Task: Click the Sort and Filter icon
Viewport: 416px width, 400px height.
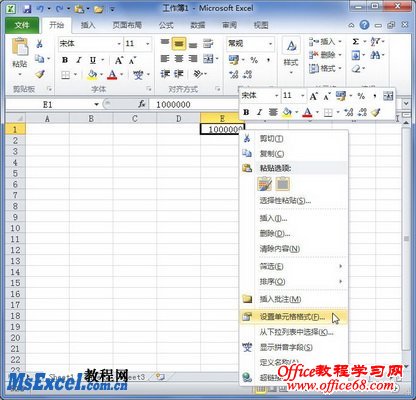Action: [376, 42]
